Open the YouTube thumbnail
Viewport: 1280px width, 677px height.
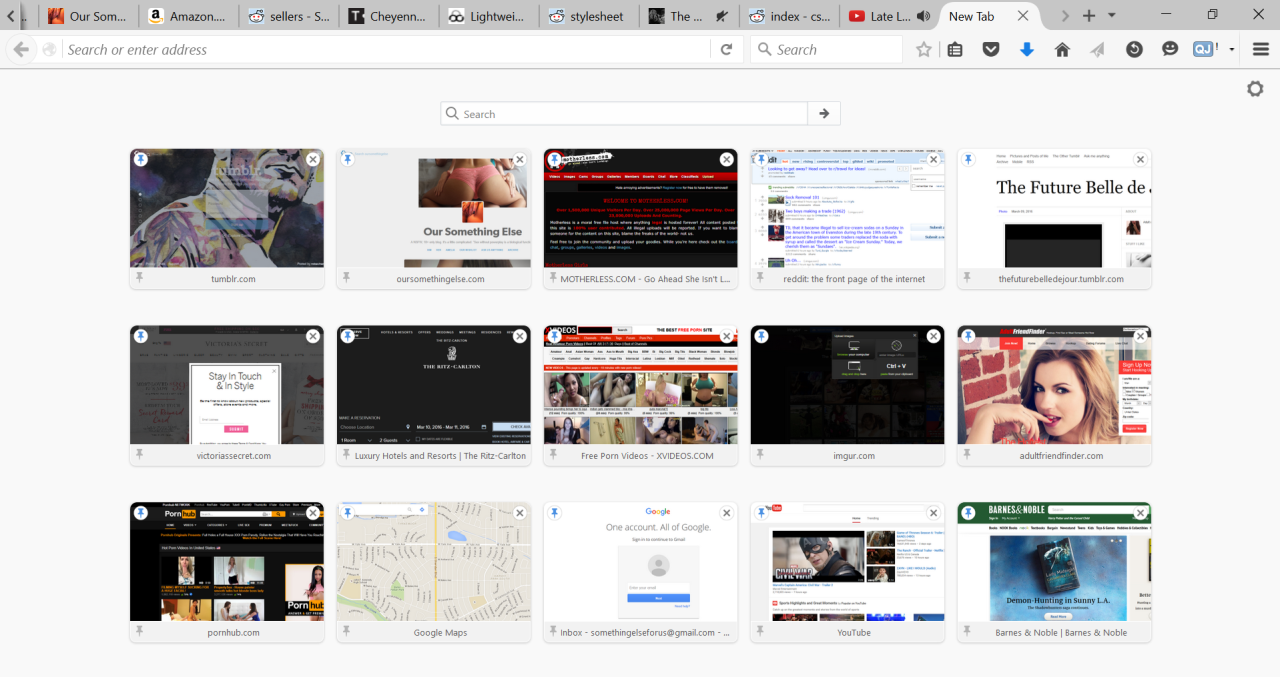(x=847, y=562)
